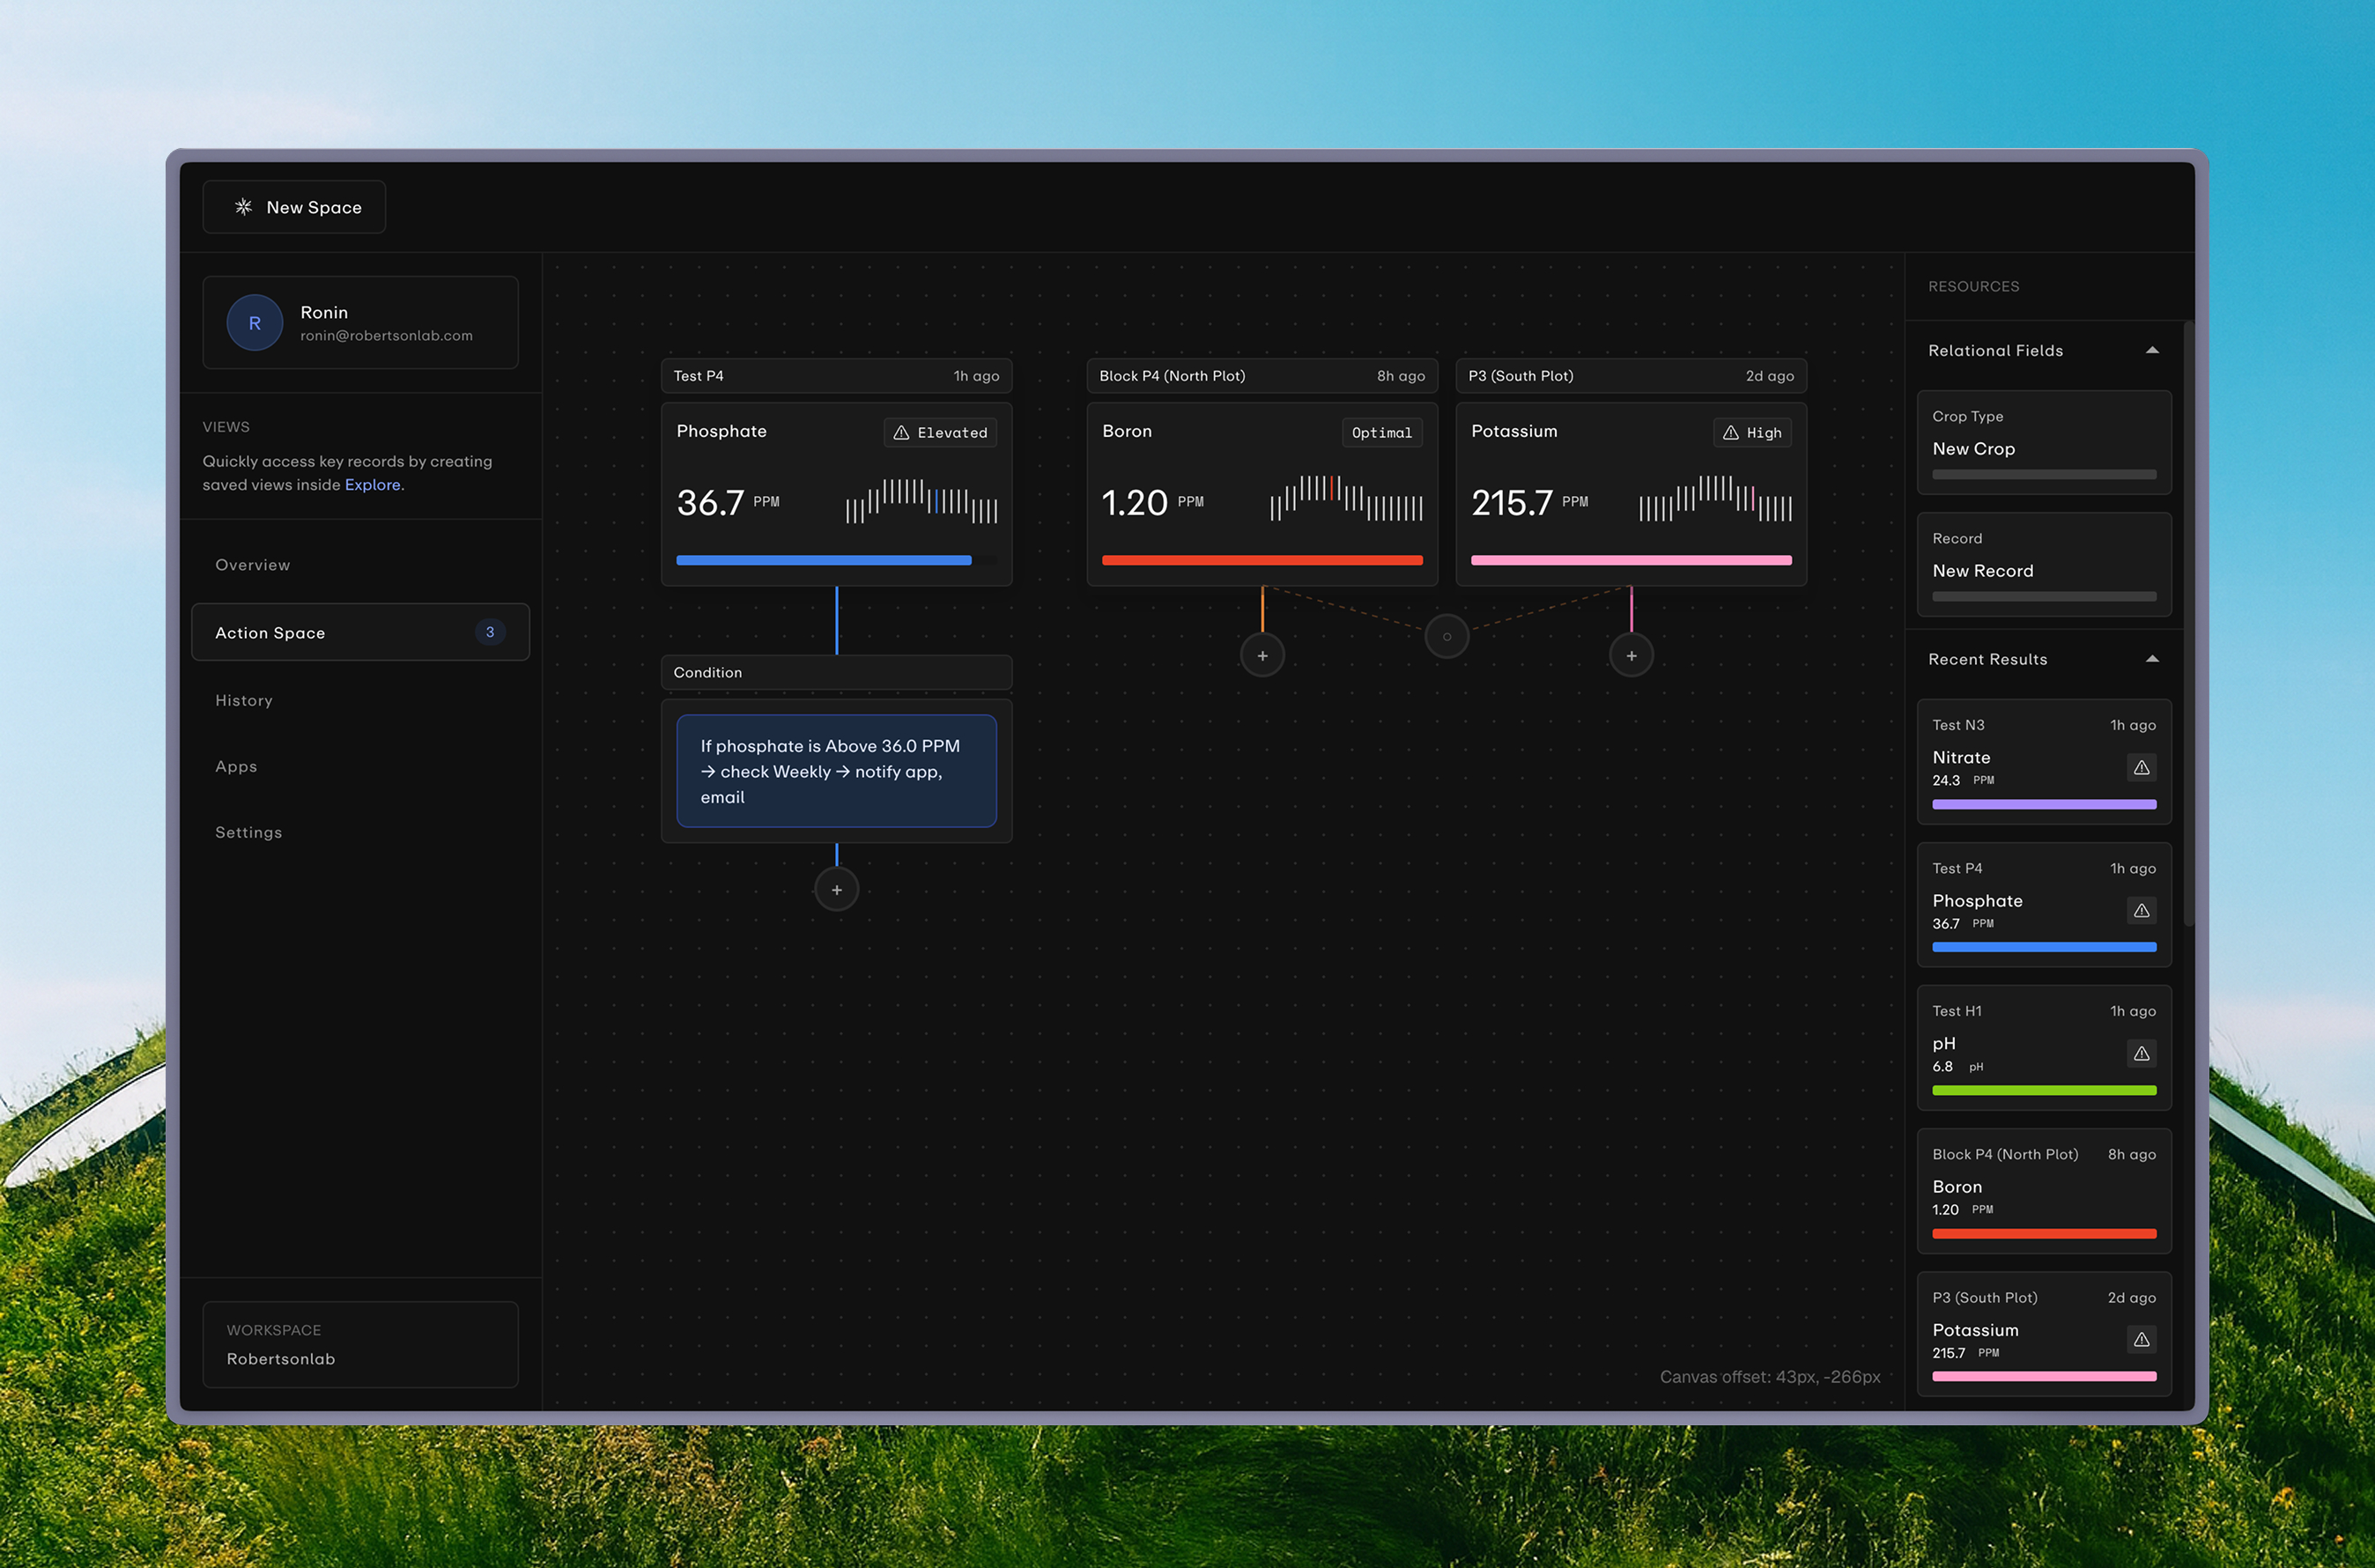The image size is (2375, 1568).
Task: Click the alert icon on the Nitrate result
Action: coord(2142,767)
